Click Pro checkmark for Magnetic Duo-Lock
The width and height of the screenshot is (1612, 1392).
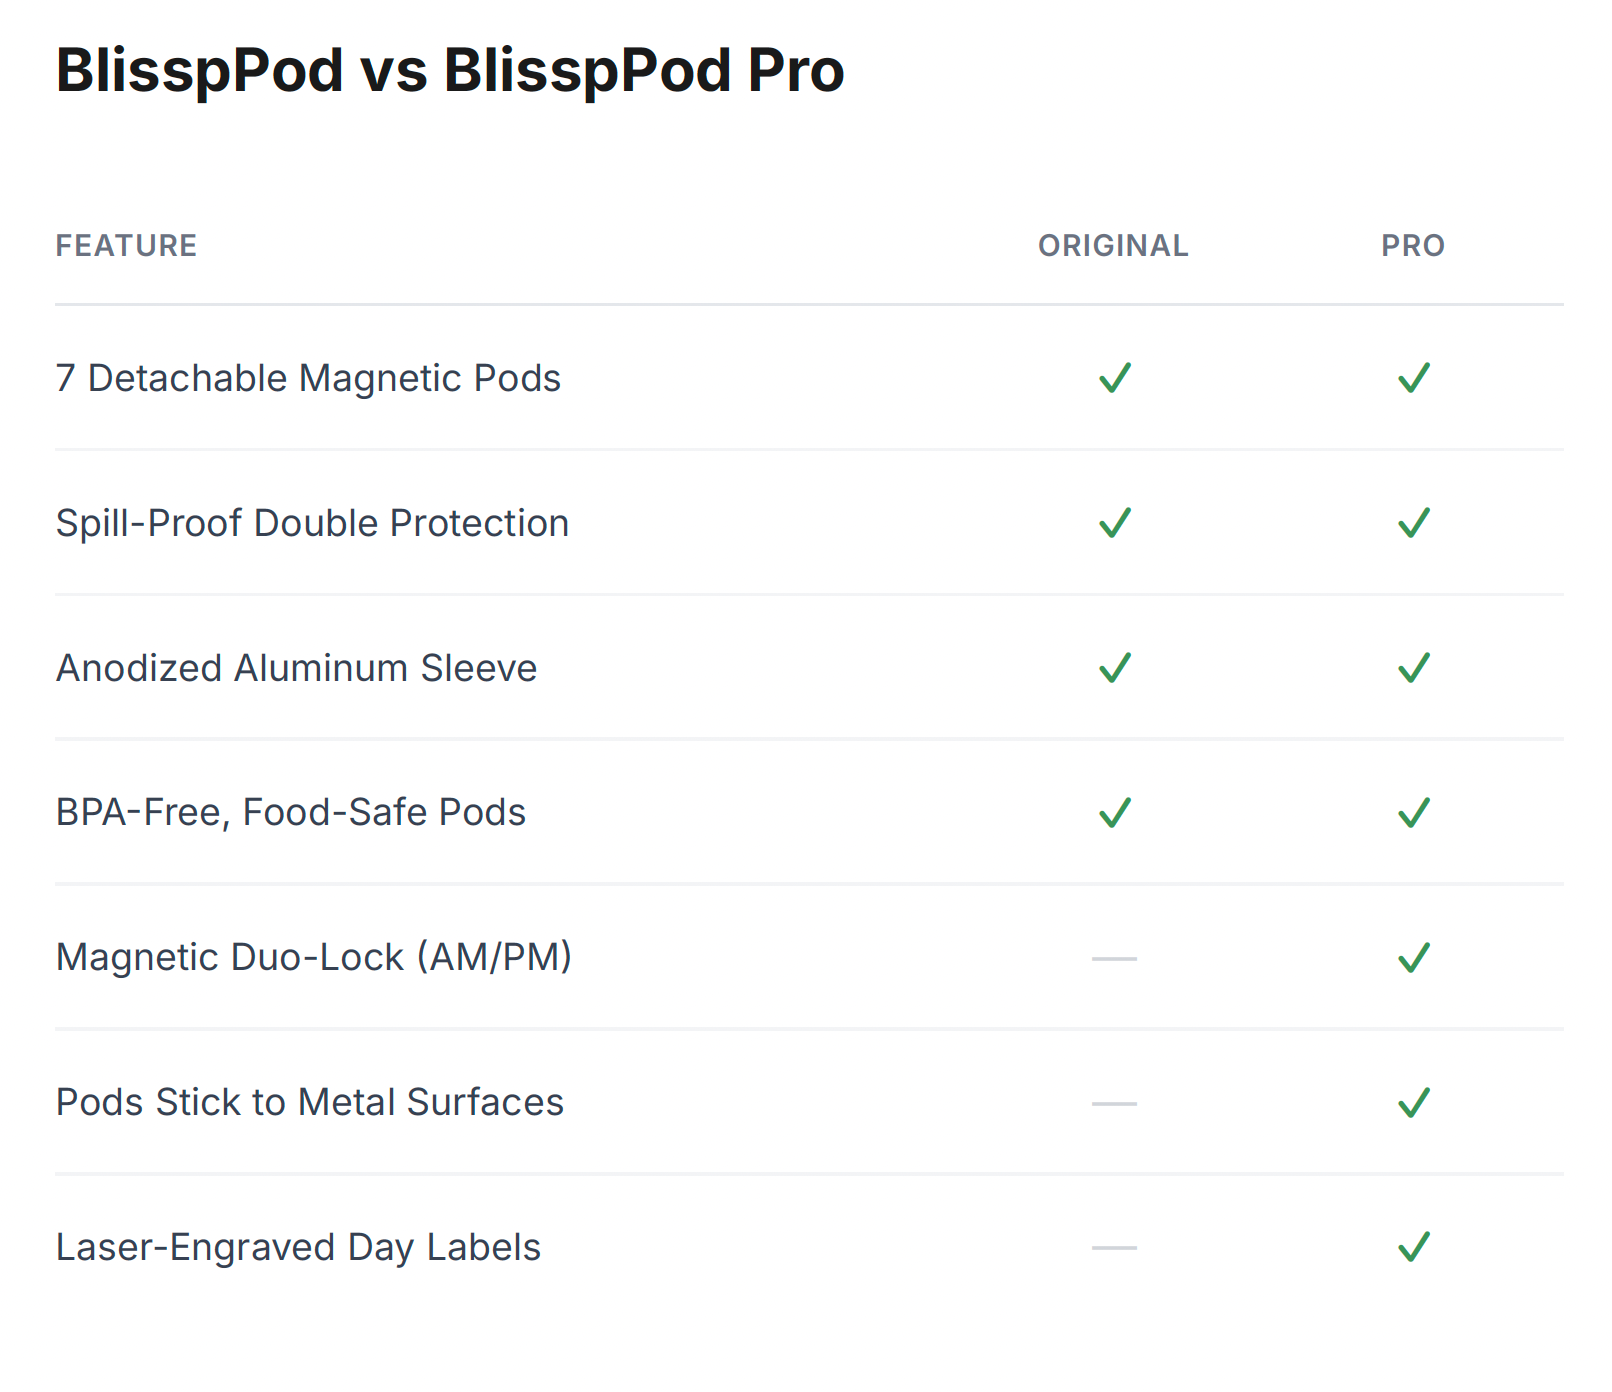coord(1413,958)
